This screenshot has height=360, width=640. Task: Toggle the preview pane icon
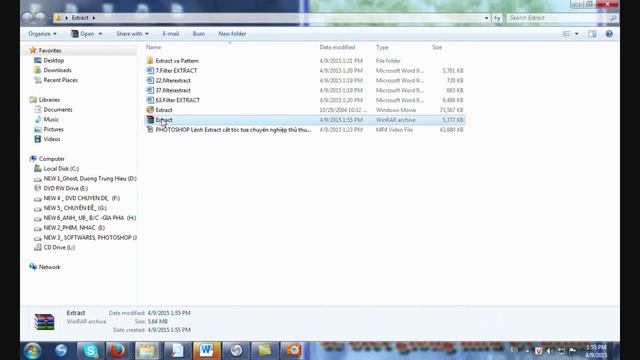592,34
